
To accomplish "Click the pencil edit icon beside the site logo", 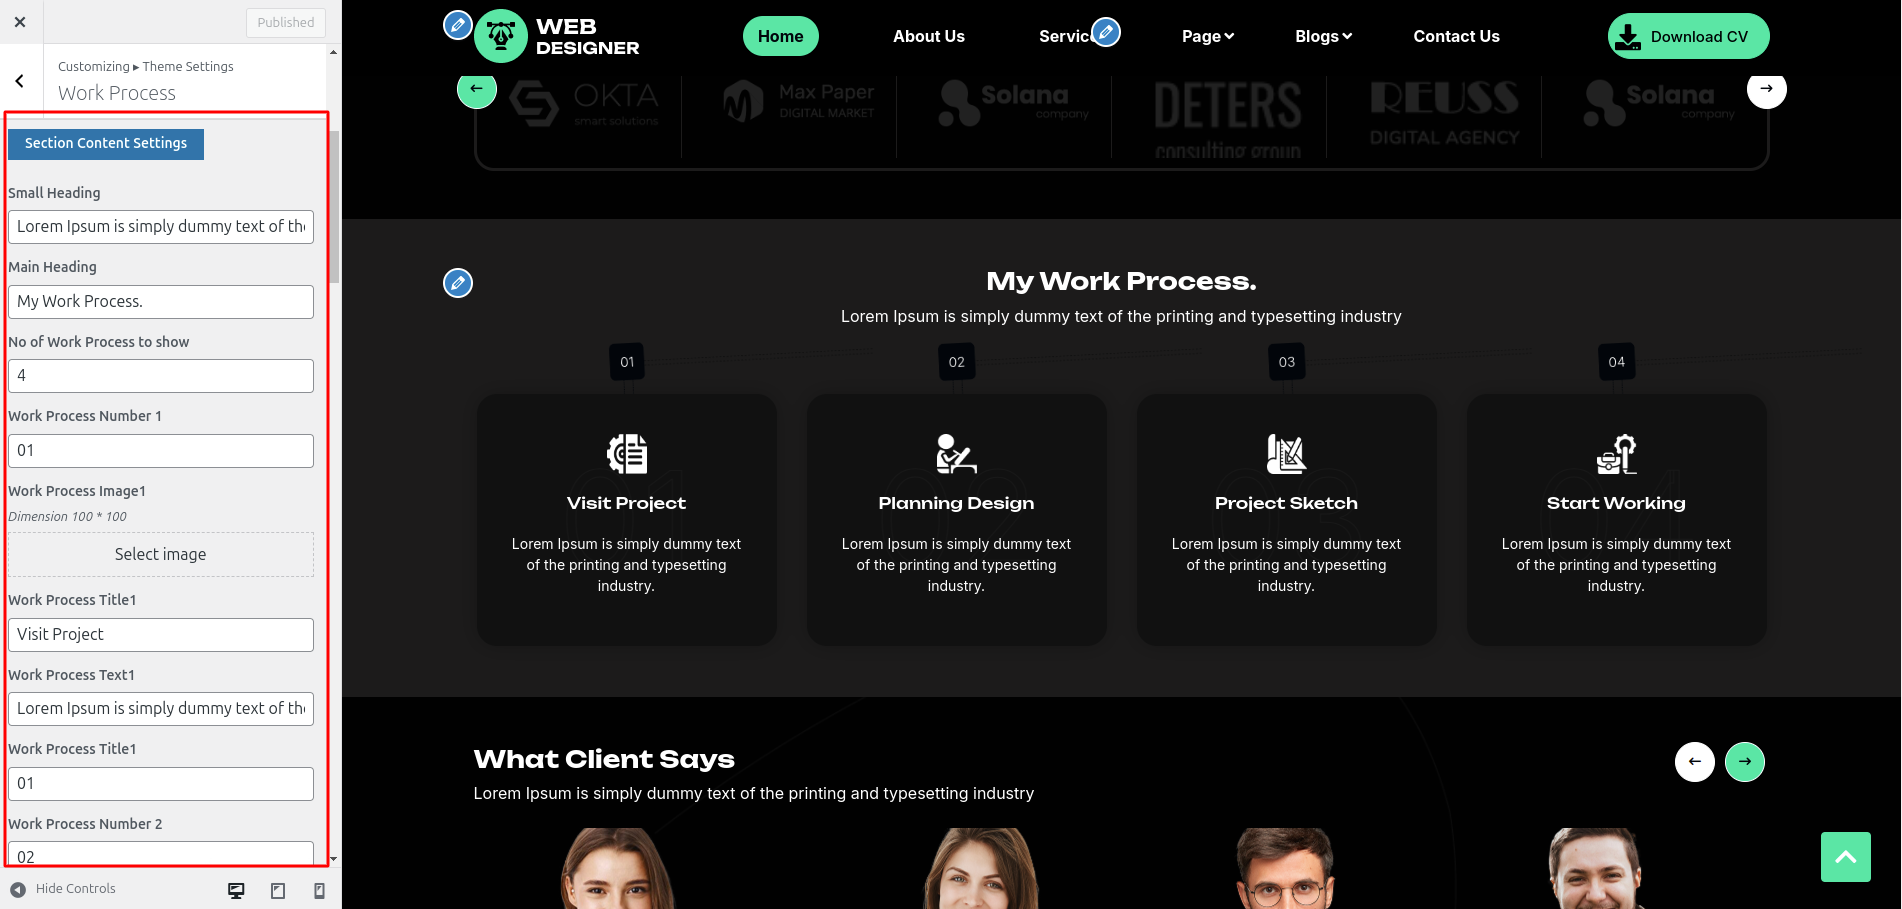I will [457, 25].
